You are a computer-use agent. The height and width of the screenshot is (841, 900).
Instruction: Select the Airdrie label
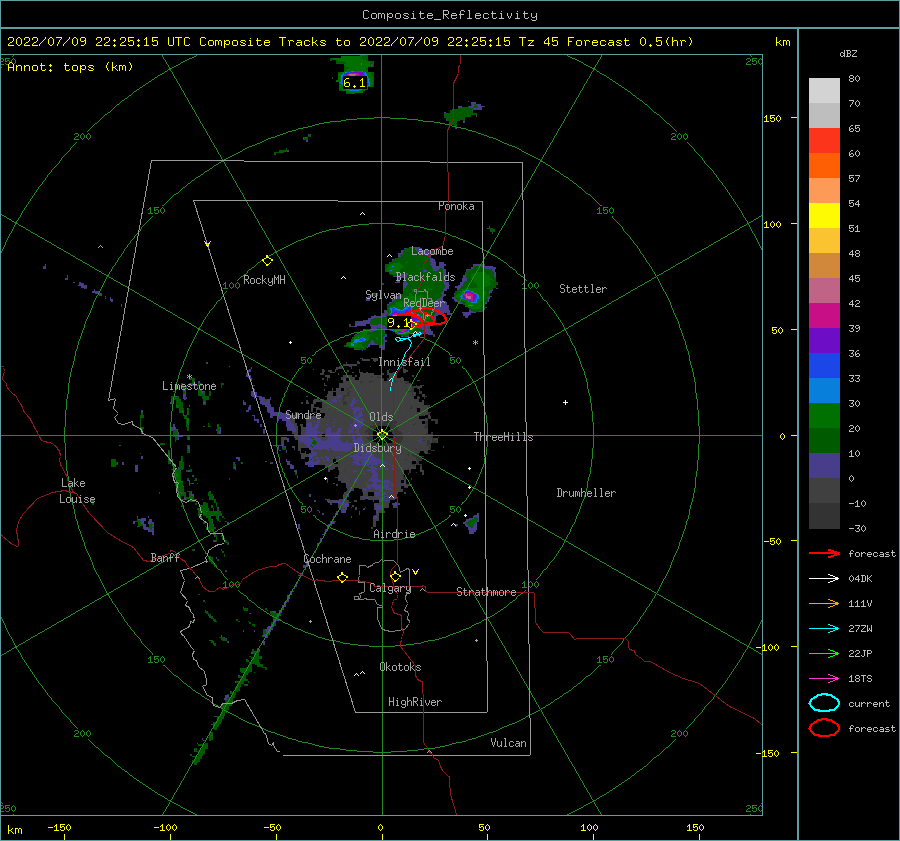(394, 534)
